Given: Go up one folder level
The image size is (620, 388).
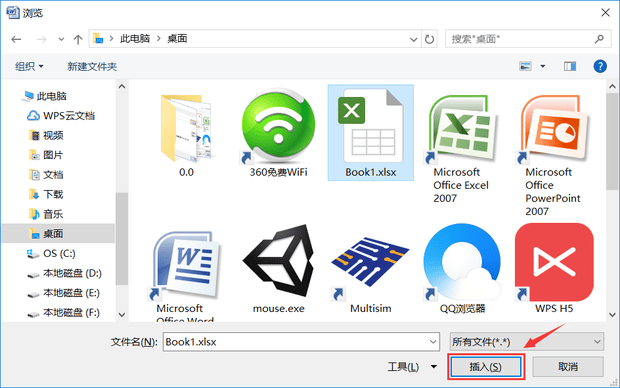Looking at the screenshot, I should pyautogui.click(x=78, y=39).
